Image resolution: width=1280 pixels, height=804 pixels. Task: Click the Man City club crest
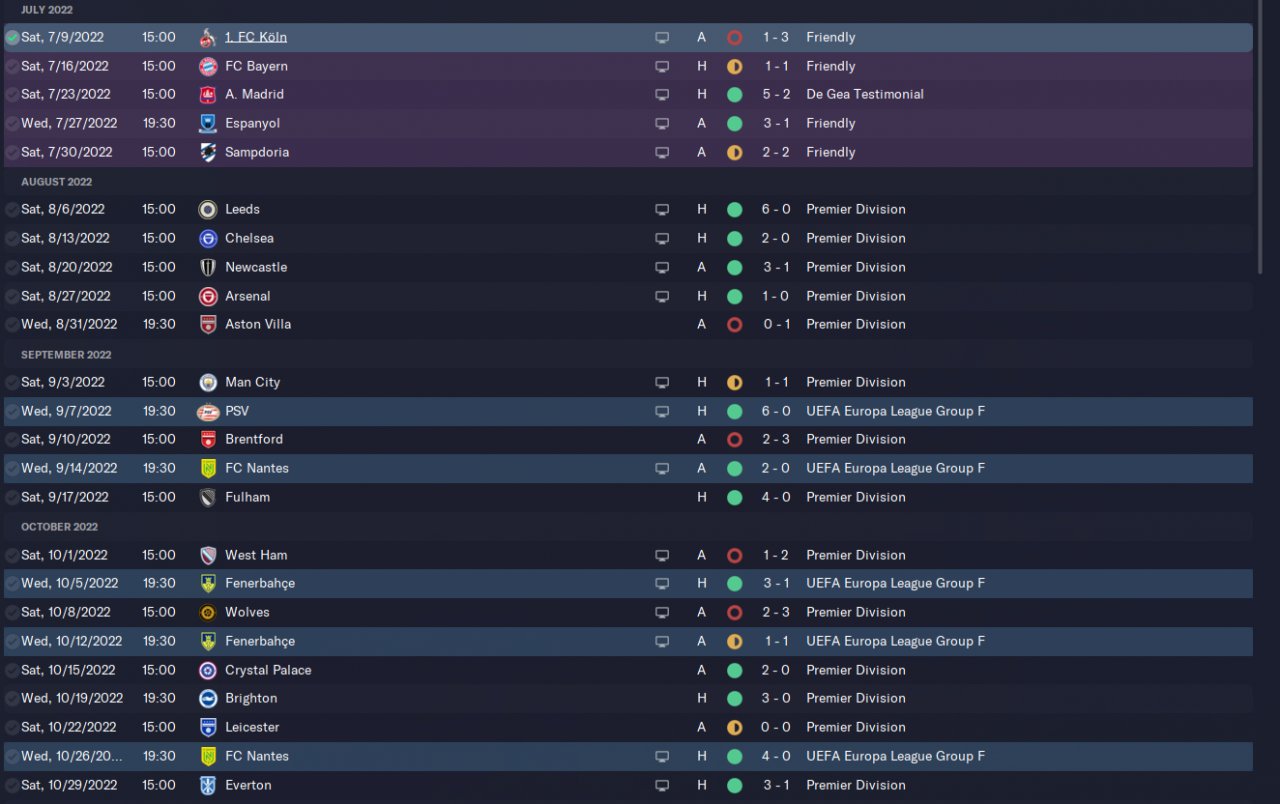208,382
